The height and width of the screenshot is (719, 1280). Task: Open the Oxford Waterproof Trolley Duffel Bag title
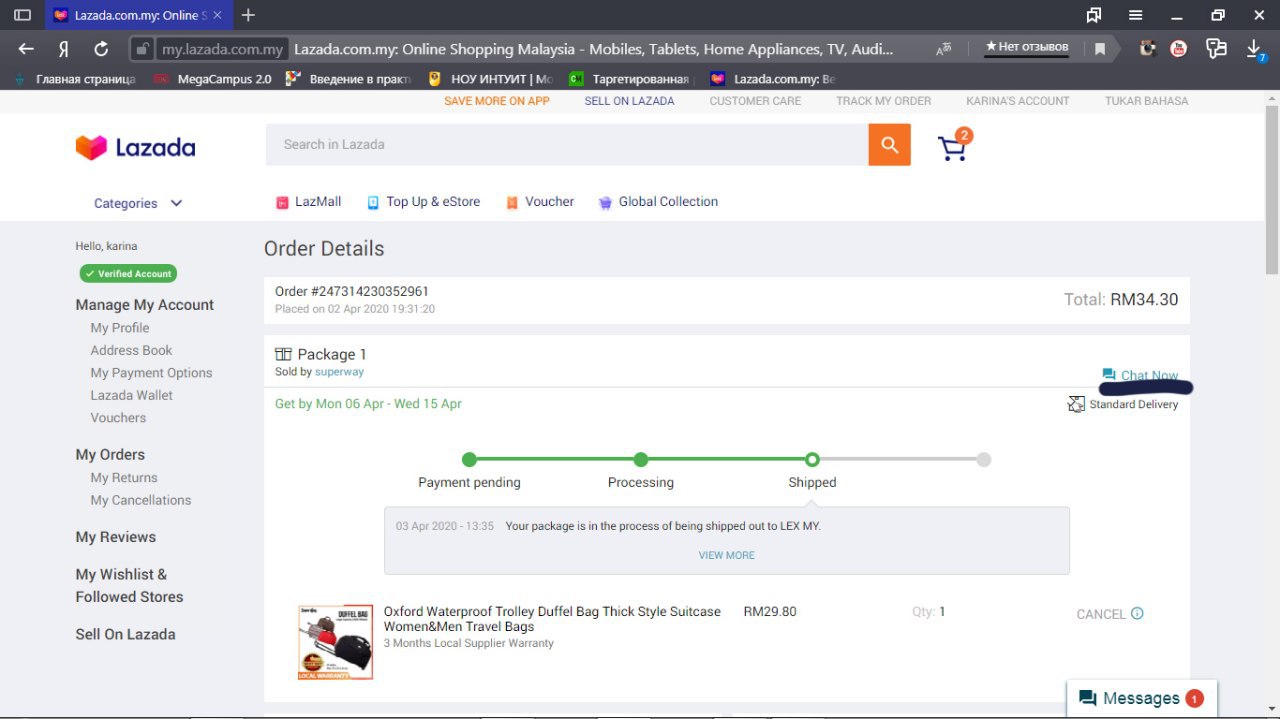(x=552, y=619)
